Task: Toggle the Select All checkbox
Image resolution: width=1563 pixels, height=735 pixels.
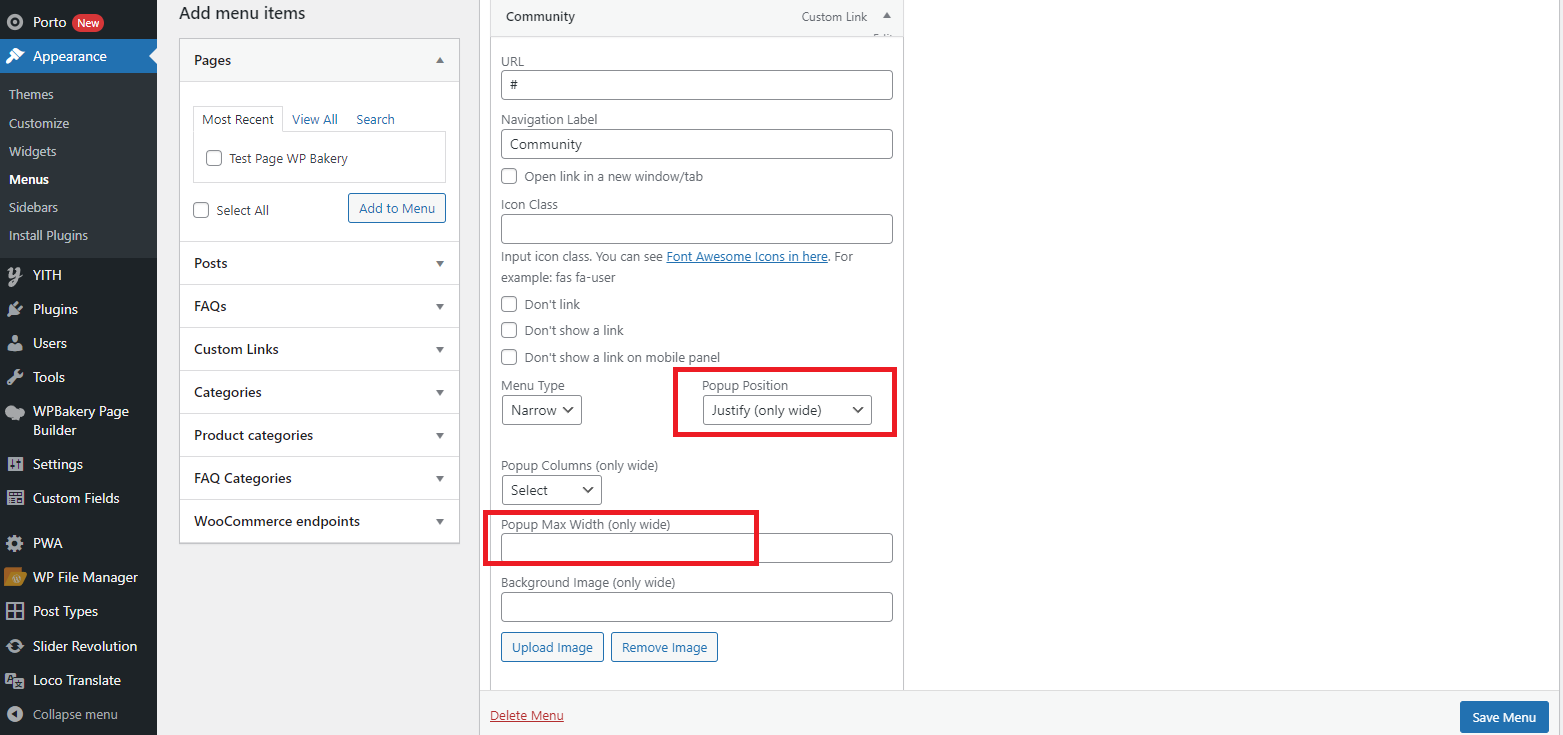Action: click(201, 210)
